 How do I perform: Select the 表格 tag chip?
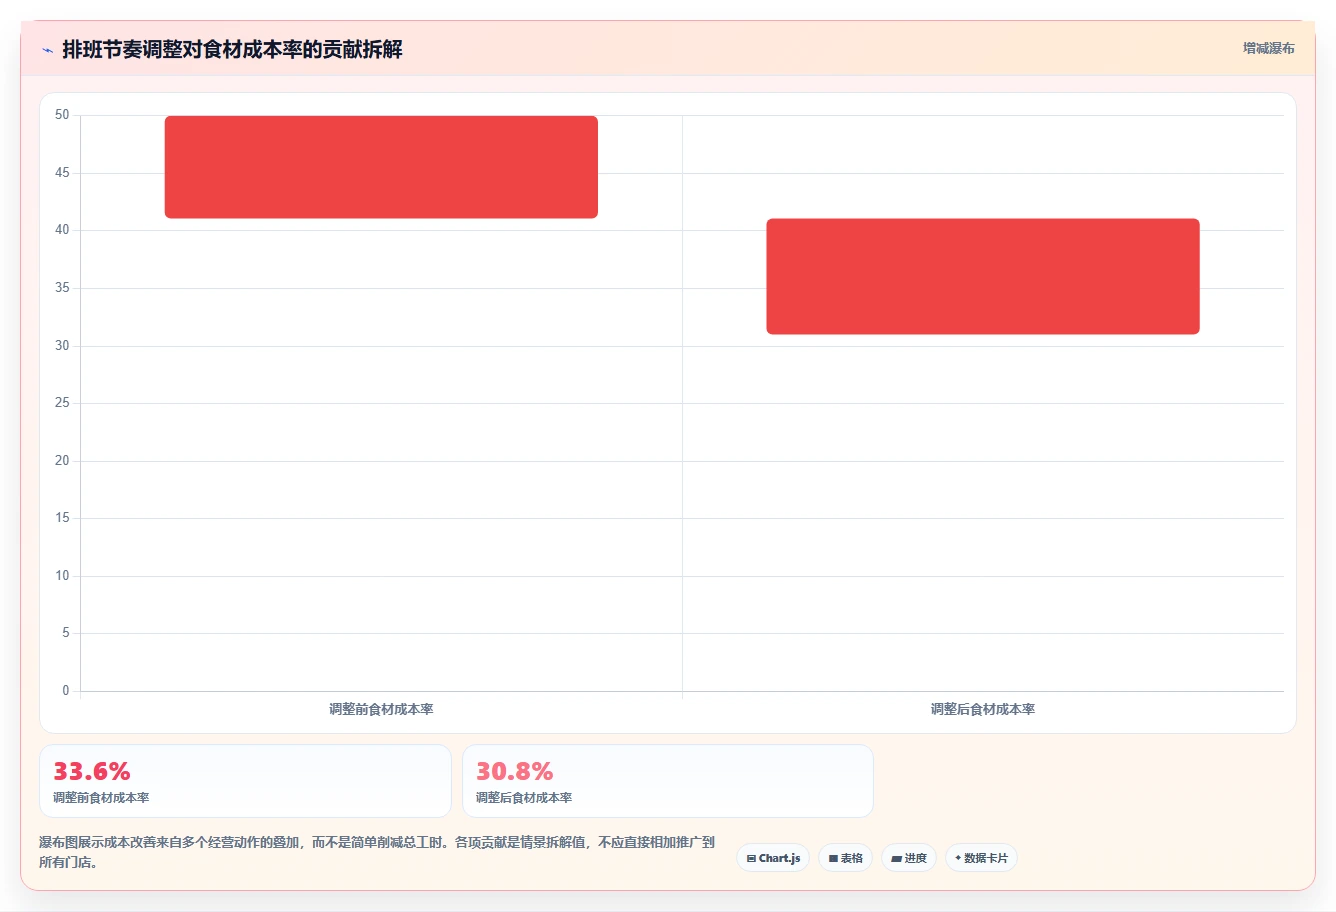845,858
